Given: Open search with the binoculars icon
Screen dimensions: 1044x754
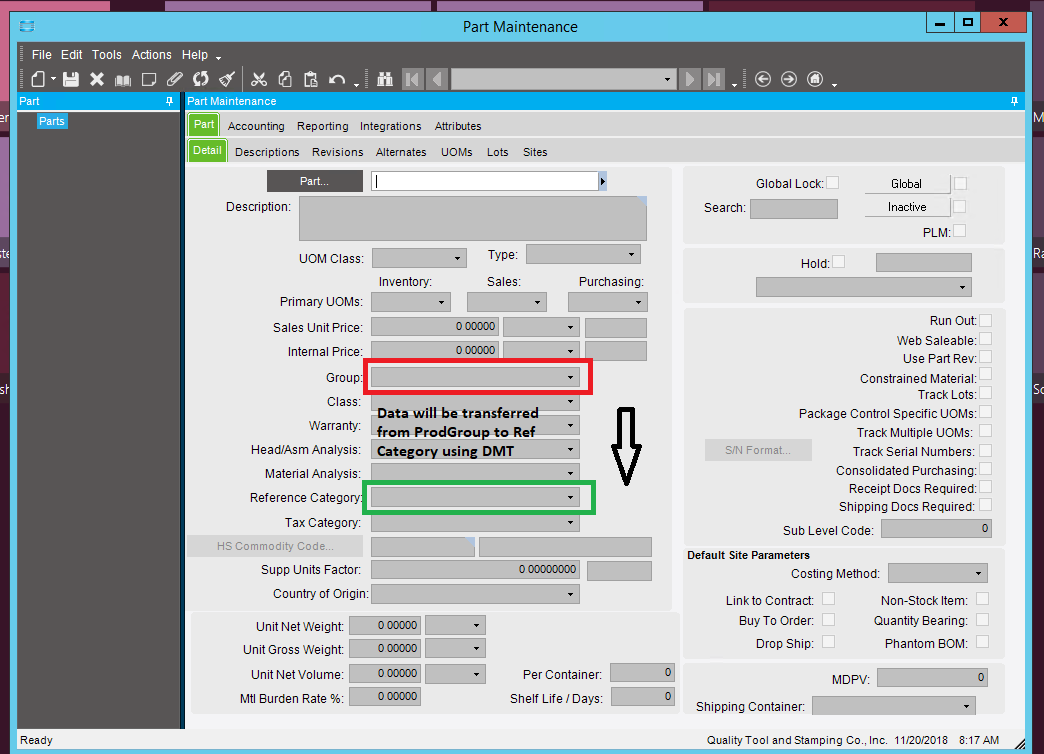Looking at the screenshot, I should [x=386, y=79].
